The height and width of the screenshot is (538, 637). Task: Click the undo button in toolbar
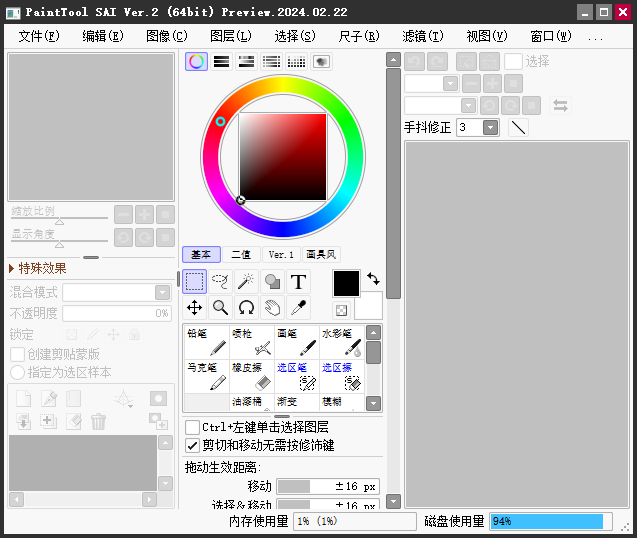pyautogui.click(x=414, y=62)
